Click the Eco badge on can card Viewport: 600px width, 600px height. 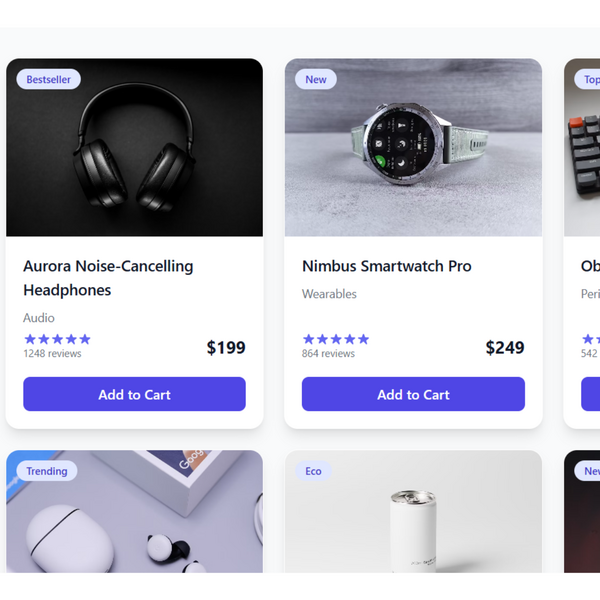tap(313, 471)
